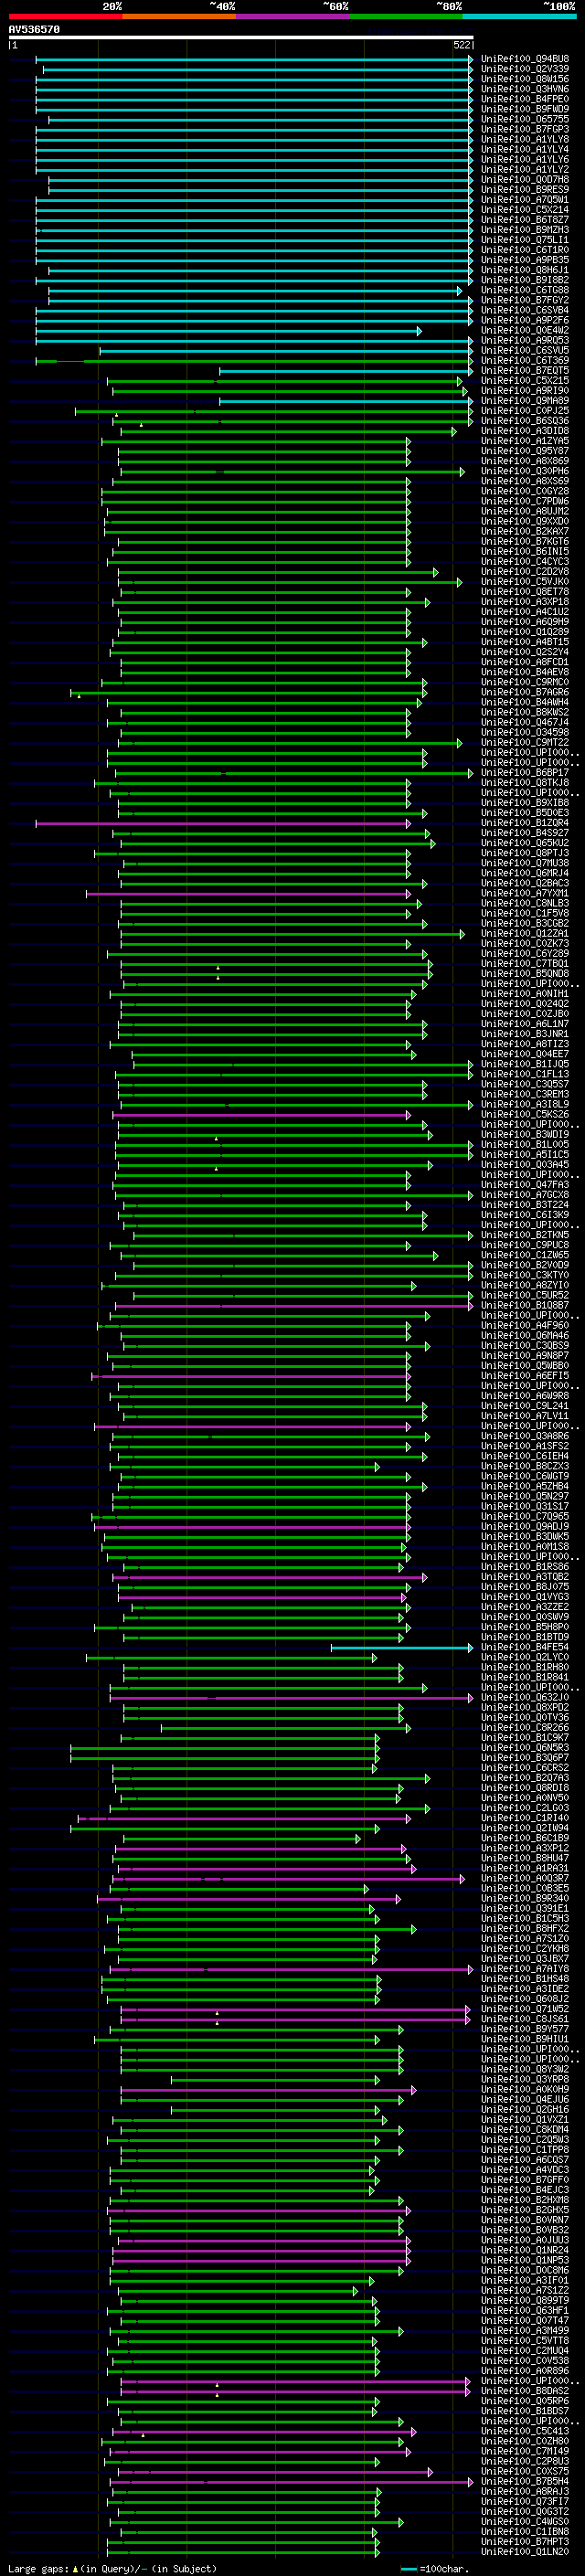
Task: Select label UniRef100_B9I8B2
Action: point(525,280)
